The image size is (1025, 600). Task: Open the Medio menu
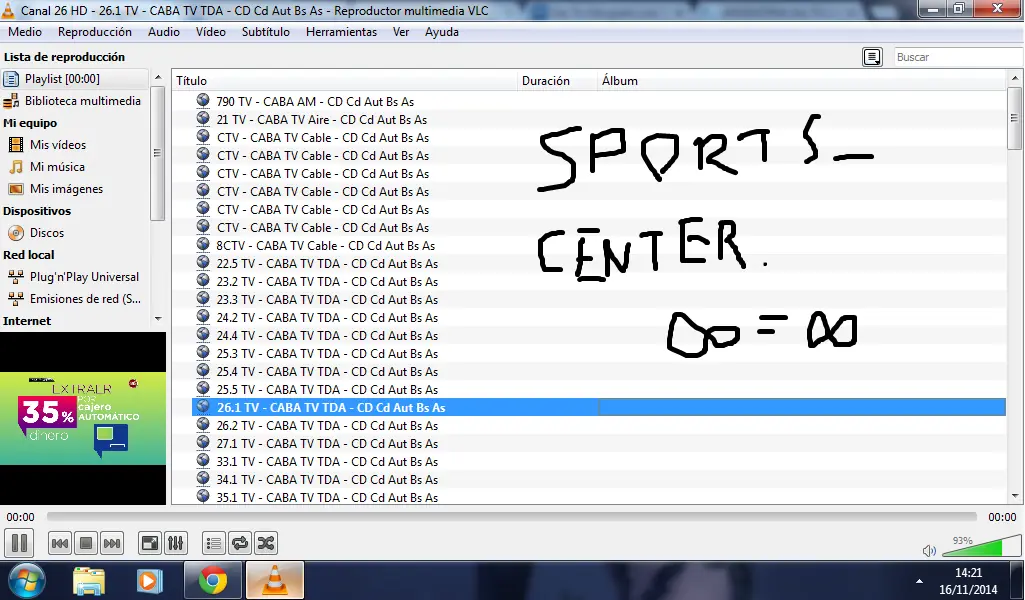(x=25, y=32)
